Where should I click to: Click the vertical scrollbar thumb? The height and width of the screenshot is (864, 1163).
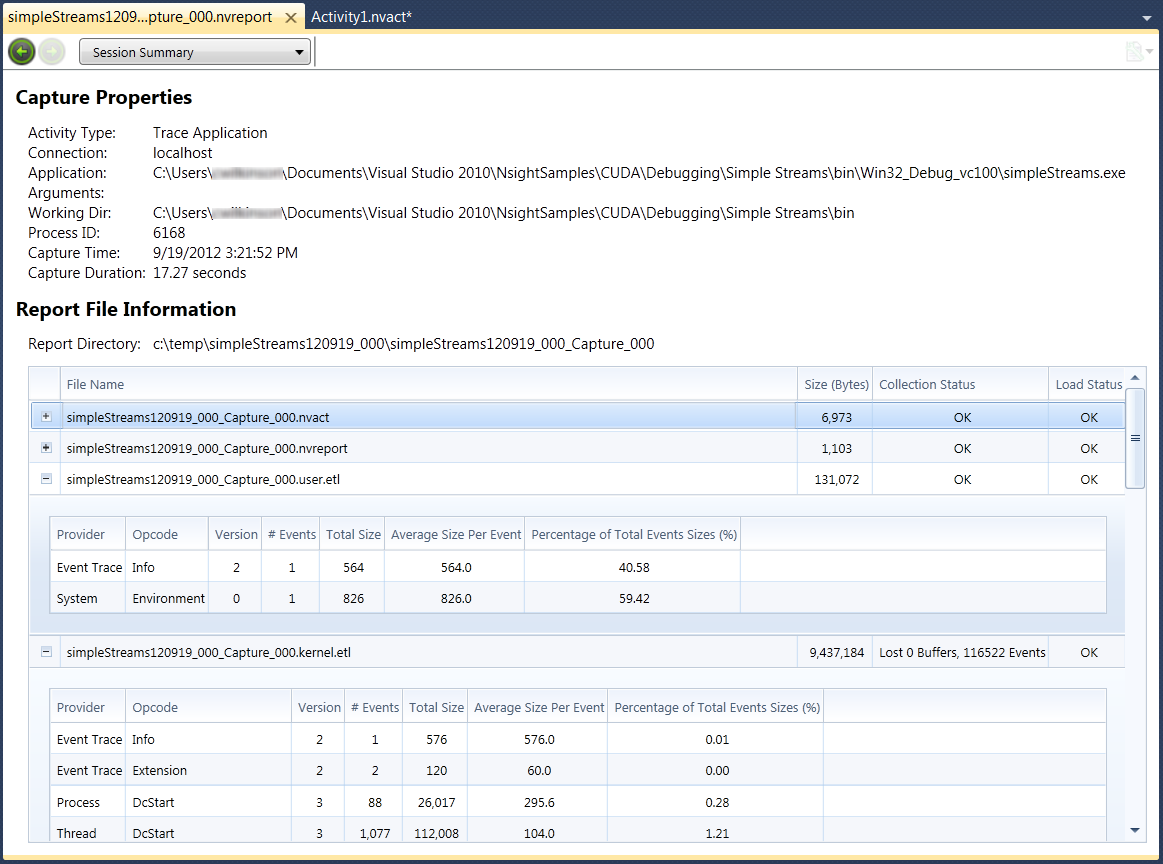(x=1135, y=438)
